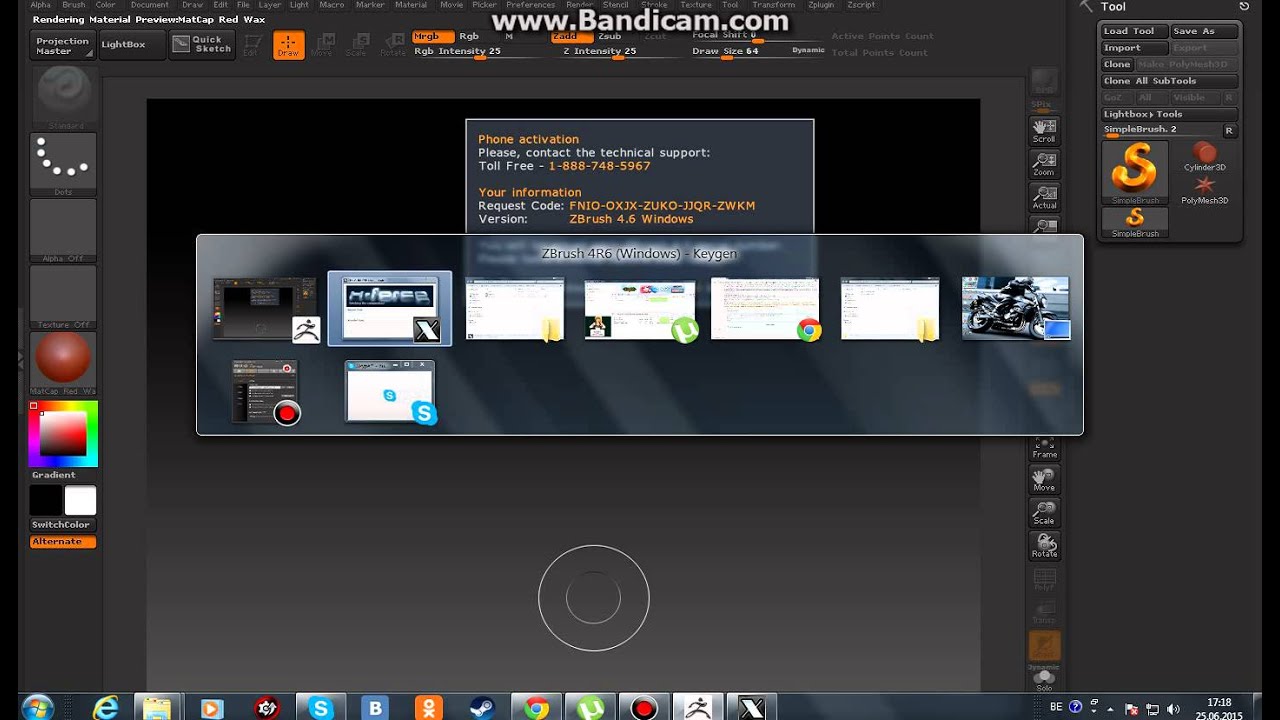The height and width of the screenshot is (720, 1280).
Task: Toggle the Dynamic draw size button
Action: point(808,50)
